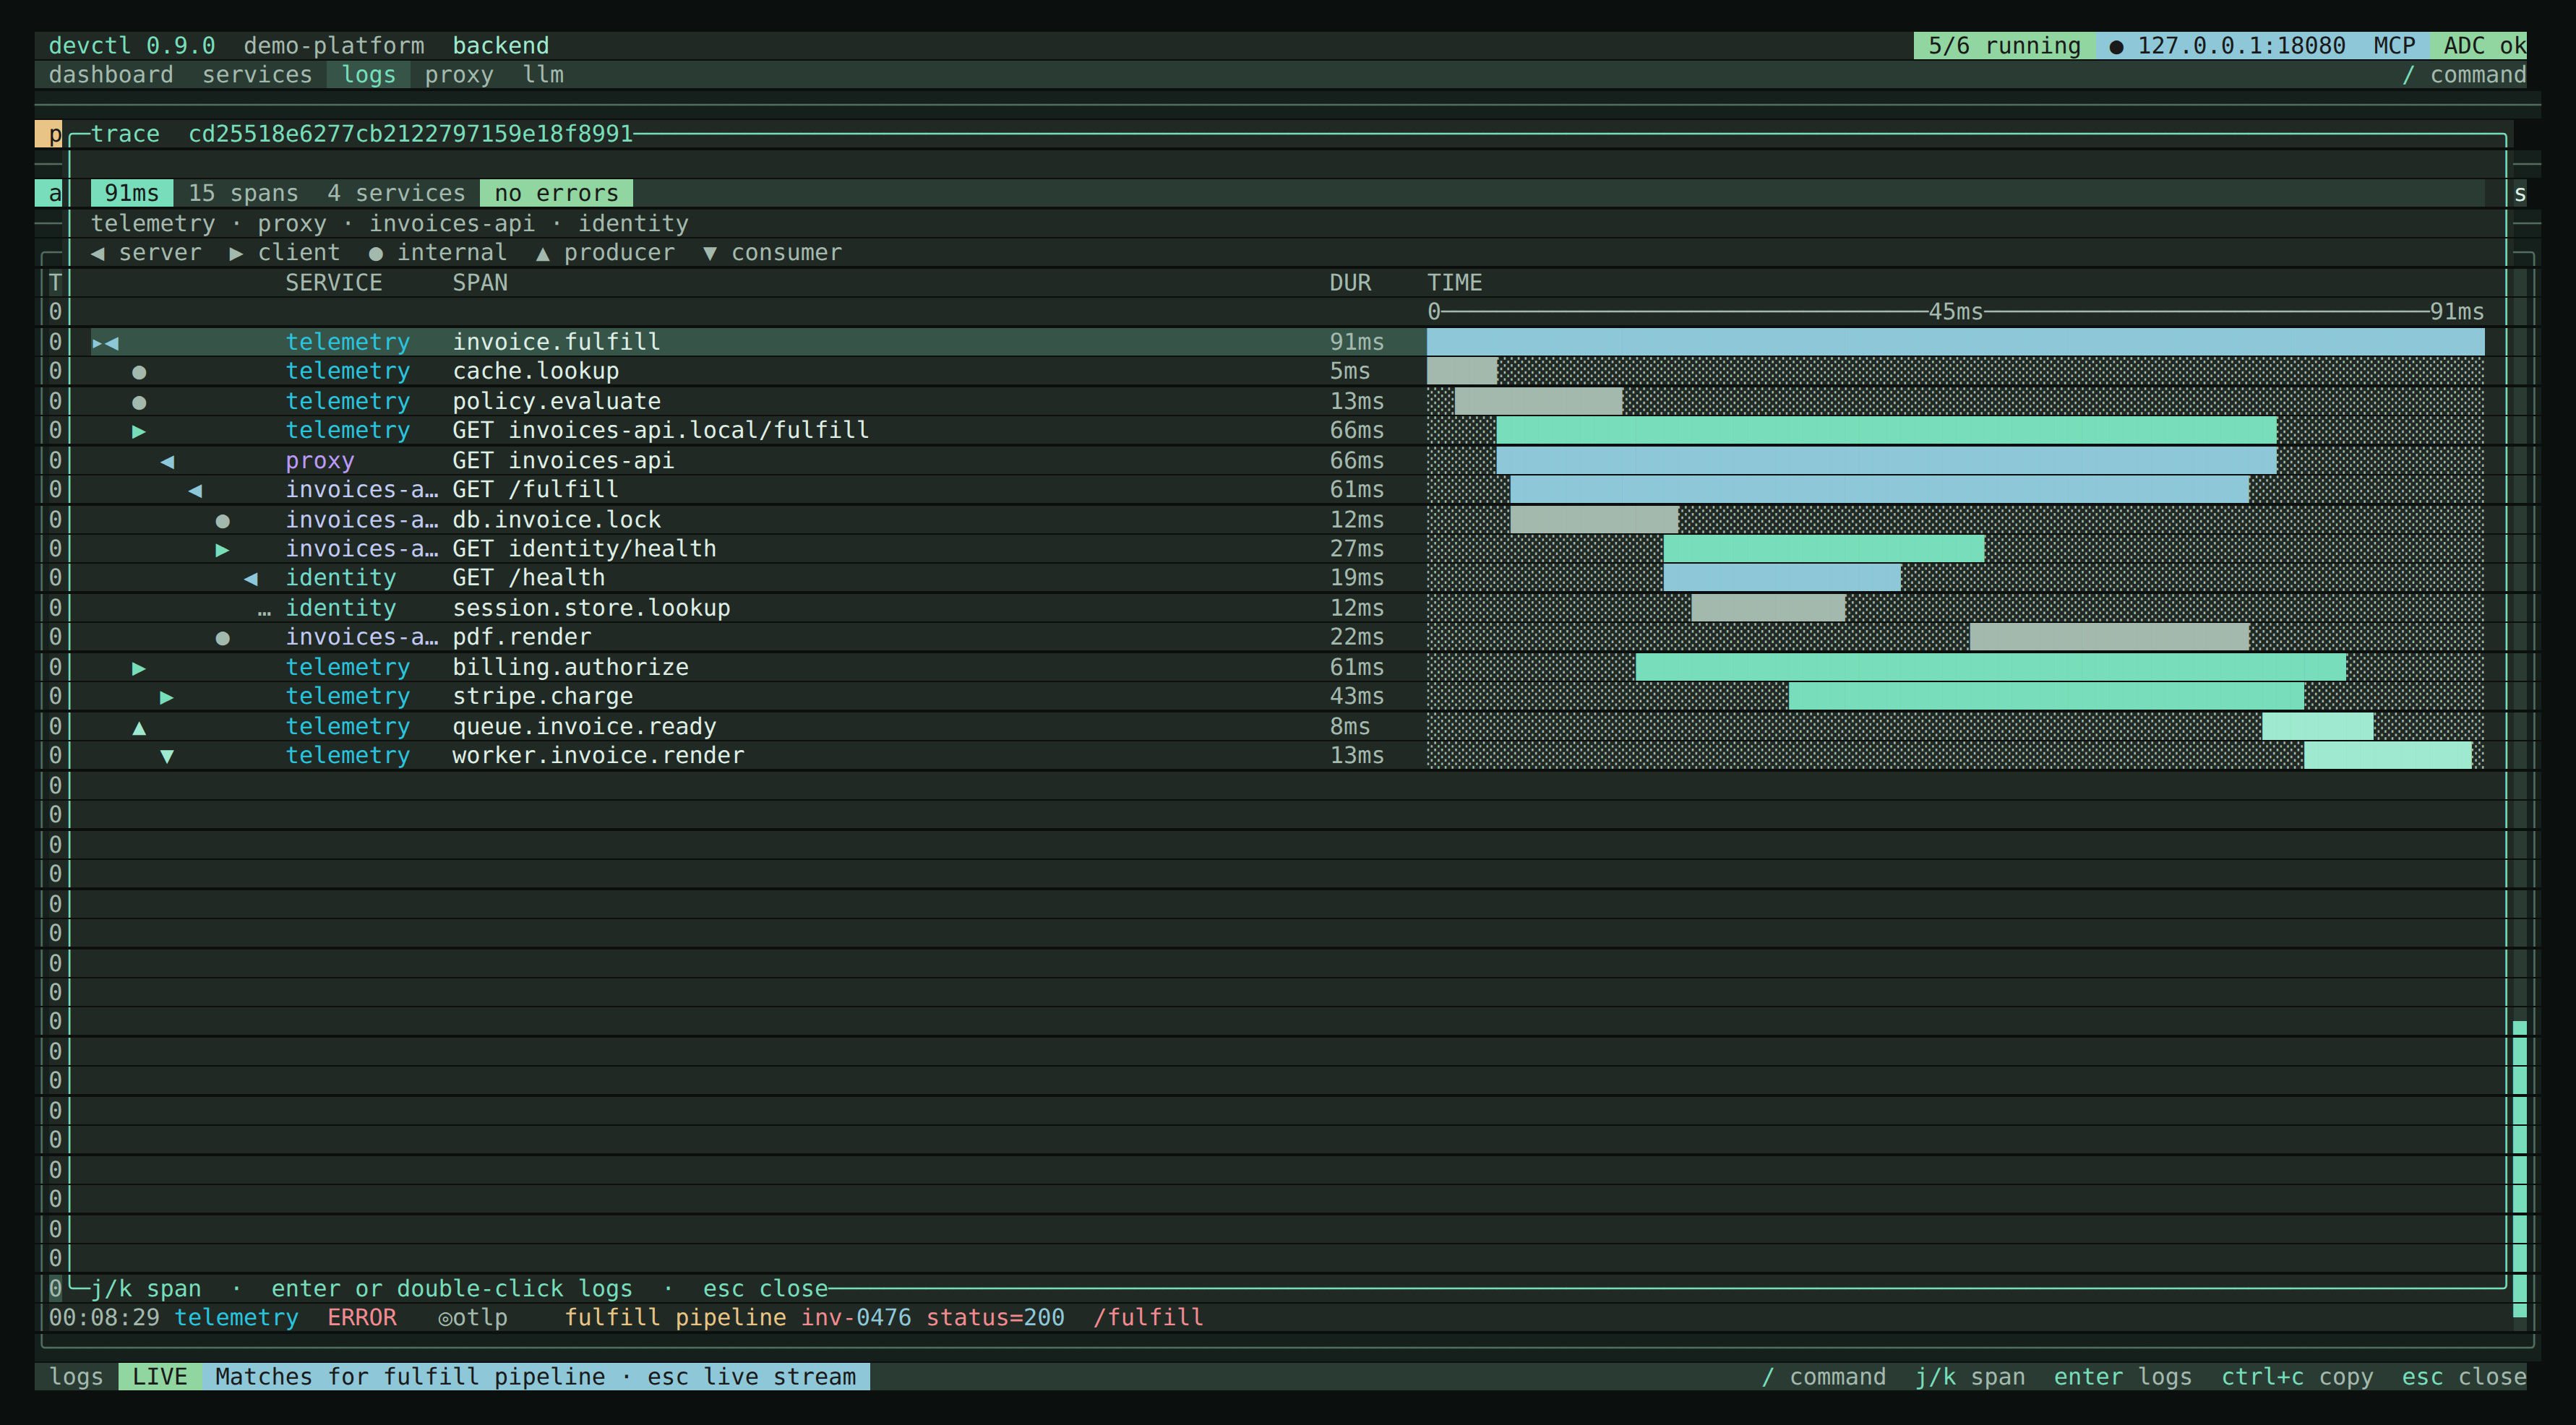Click the 'ctrl+c copy' hint in status bar

click(x=2297, y=1377)
